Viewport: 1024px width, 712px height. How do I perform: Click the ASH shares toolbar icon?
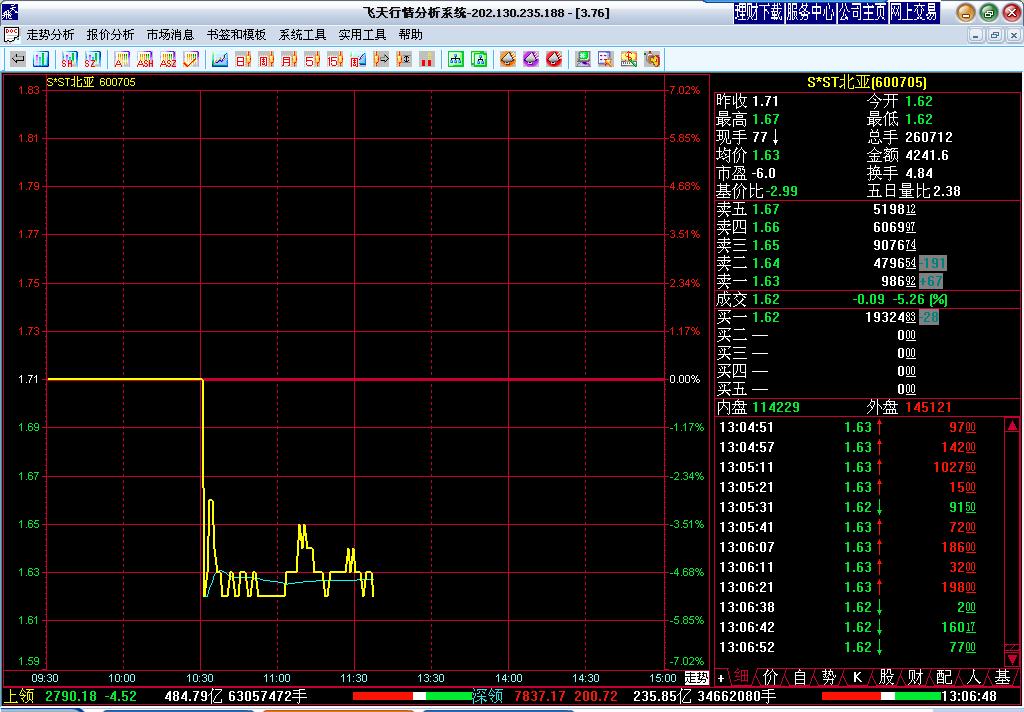(145, 59)
